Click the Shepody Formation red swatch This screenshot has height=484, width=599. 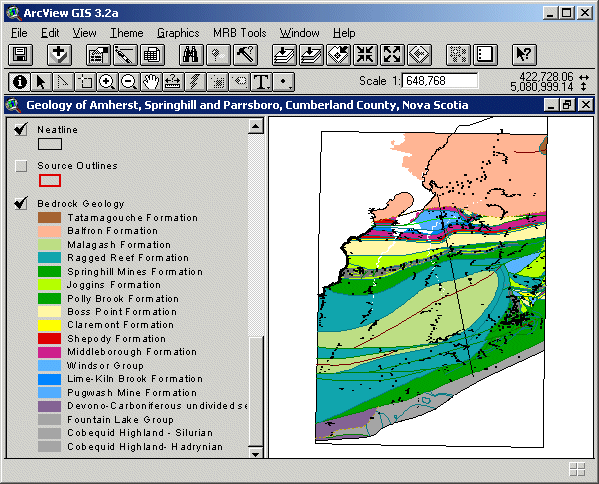[50, 339]
